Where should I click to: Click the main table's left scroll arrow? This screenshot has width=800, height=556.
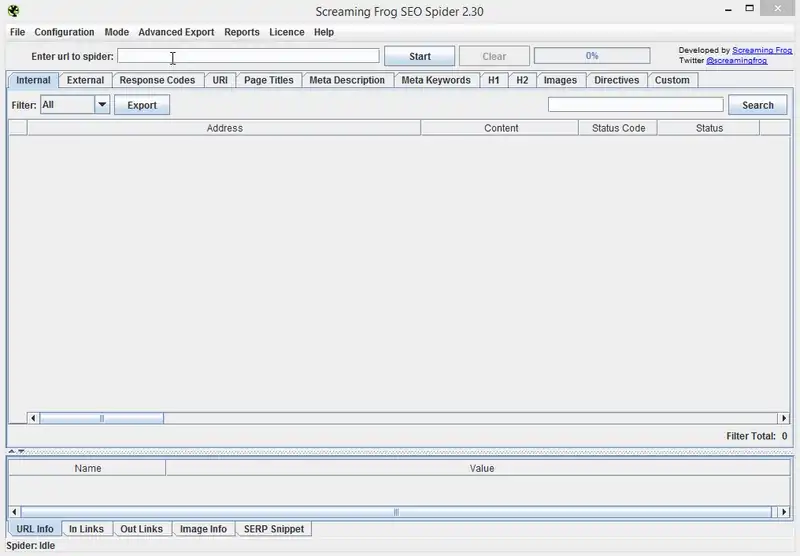point(33,418)
